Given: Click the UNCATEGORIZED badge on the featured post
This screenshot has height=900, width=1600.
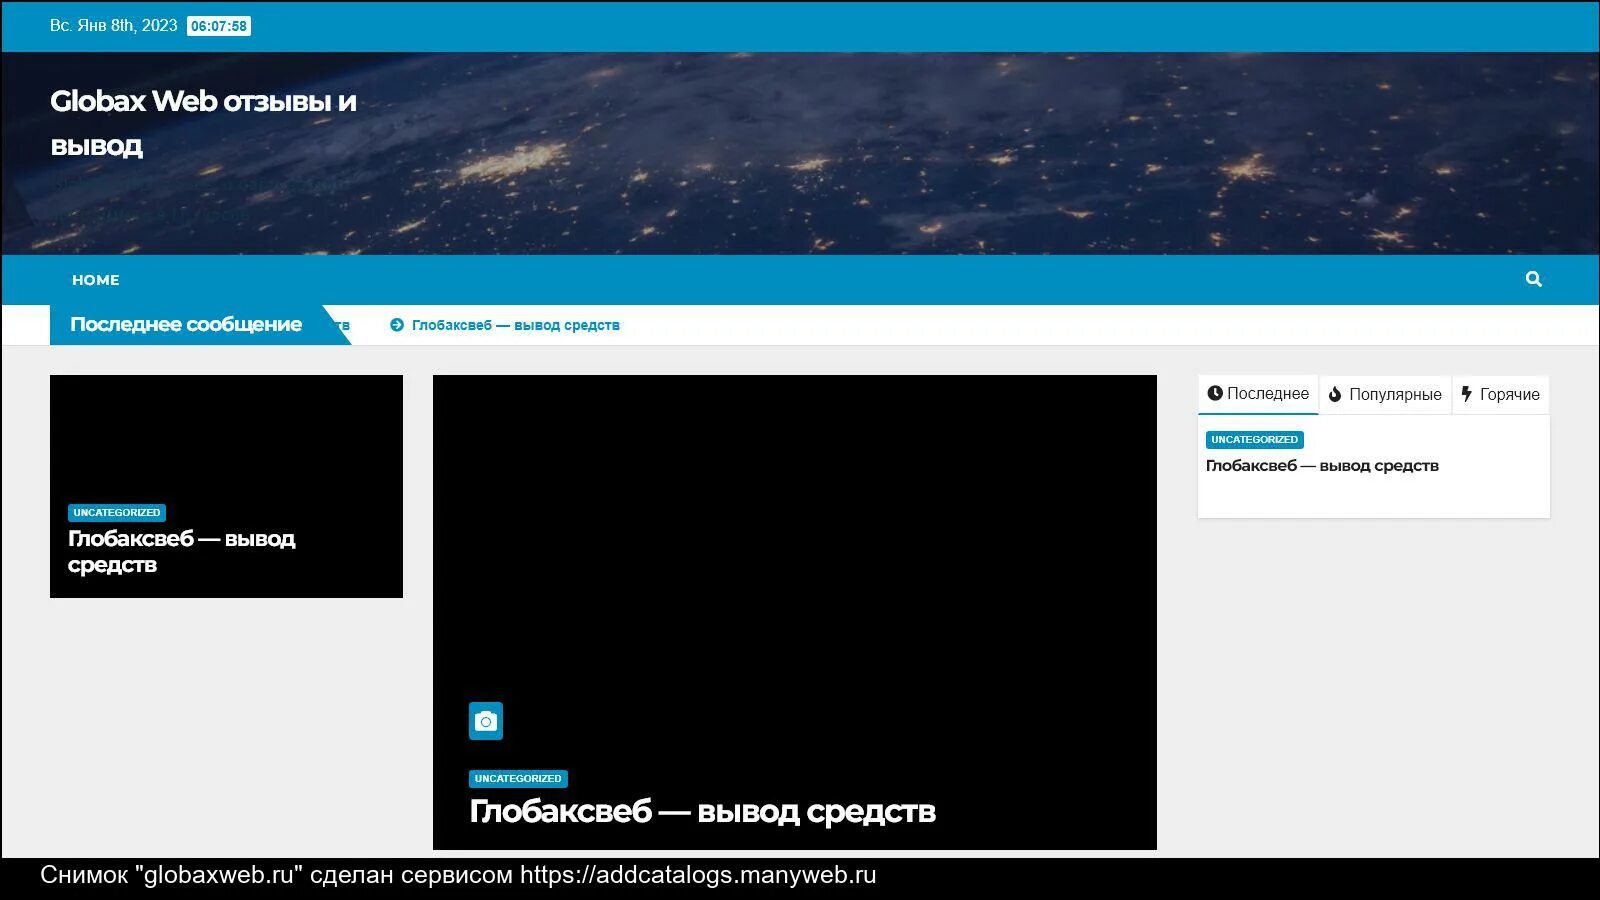Looking at the screenshot, I should [x=518, y=779].
